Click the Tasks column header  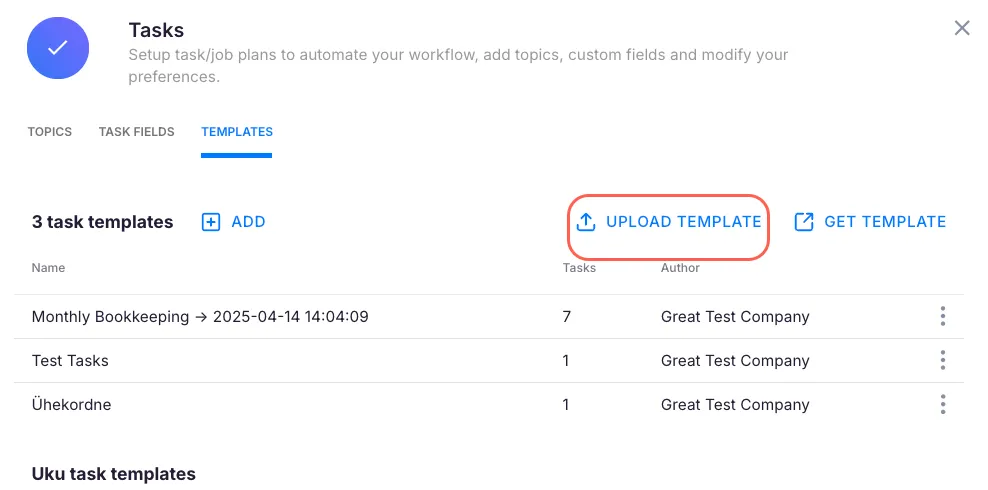tap(579, 268)
